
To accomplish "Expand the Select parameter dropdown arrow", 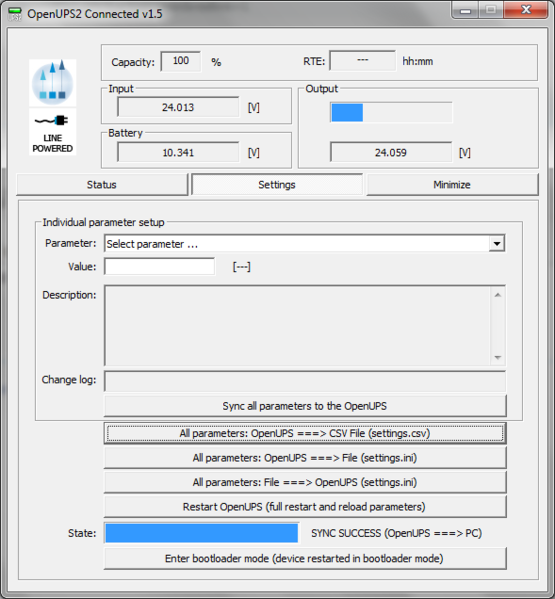I will pos(497,244).
